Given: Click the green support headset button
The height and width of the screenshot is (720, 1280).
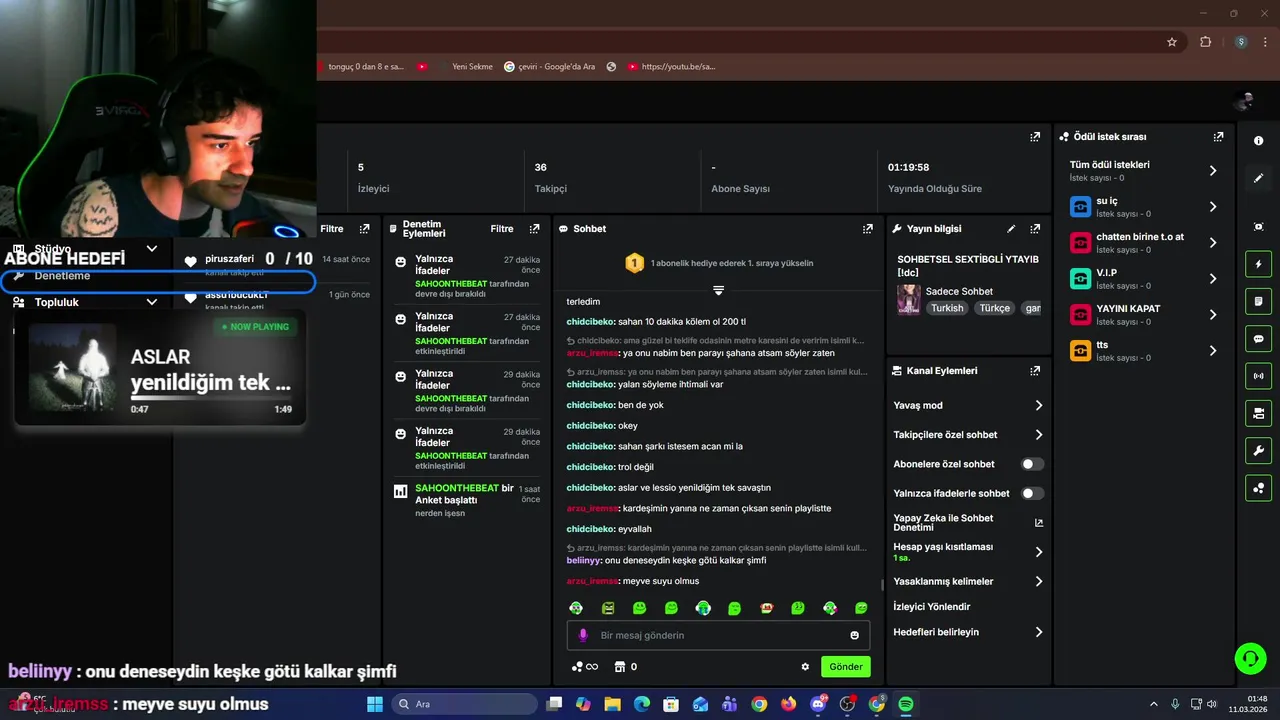Looking at the screenshot, I should coord(1250,658).
